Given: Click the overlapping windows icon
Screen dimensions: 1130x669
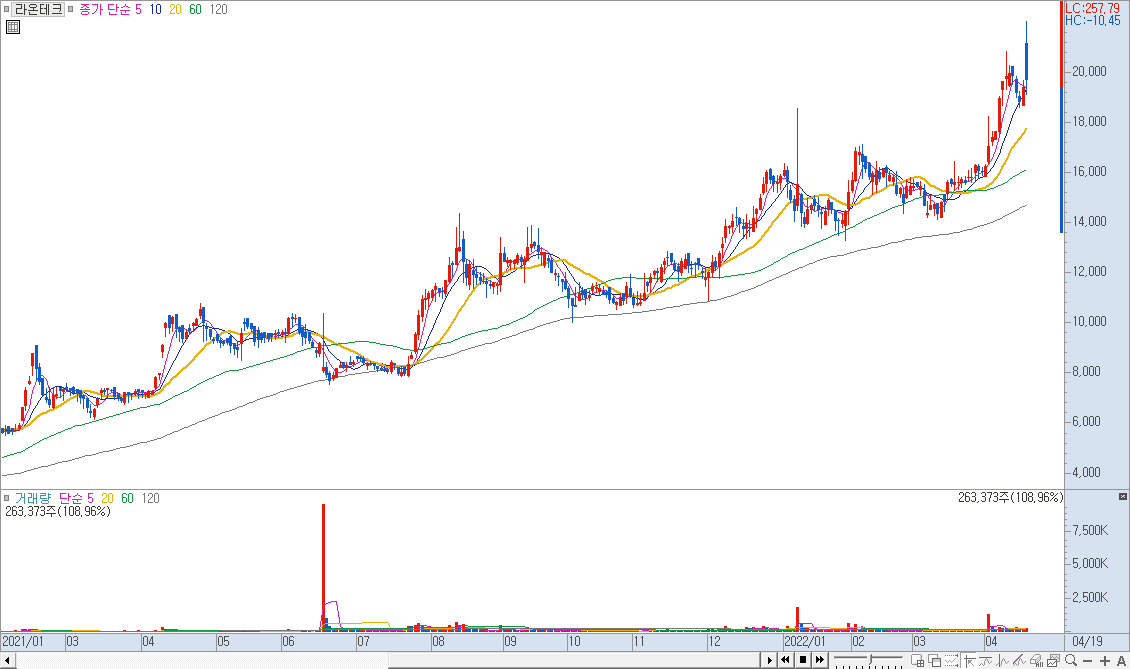Looking at the screenshot, I should pyautogui.click(x=935, y=660).
